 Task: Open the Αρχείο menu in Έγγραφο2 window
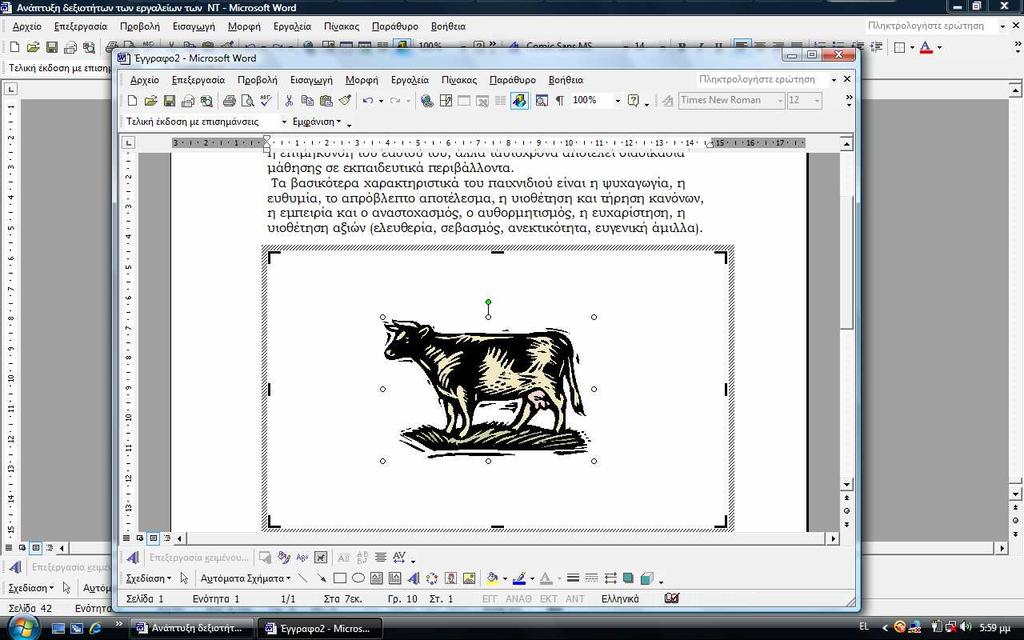[x=144, y=80]
